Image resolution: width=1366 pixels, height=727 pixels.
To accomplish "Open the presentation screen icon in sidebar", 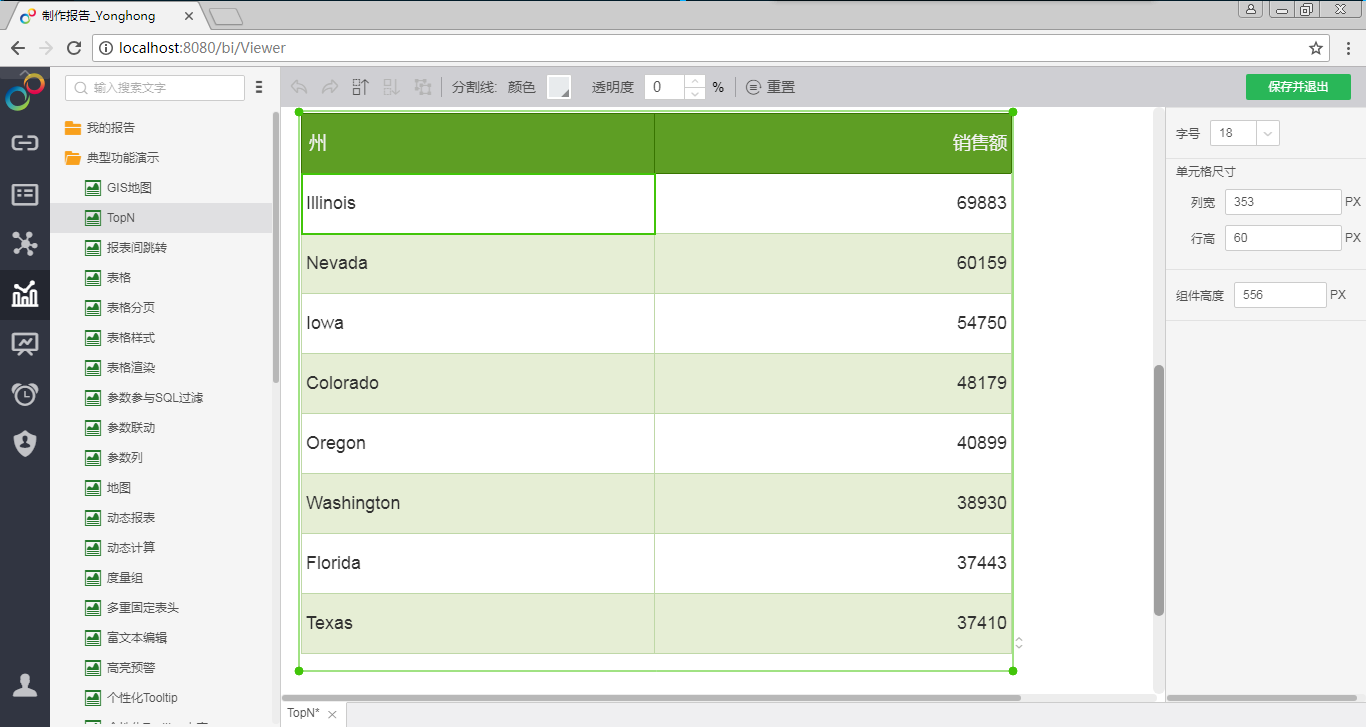I will (25, 344).
